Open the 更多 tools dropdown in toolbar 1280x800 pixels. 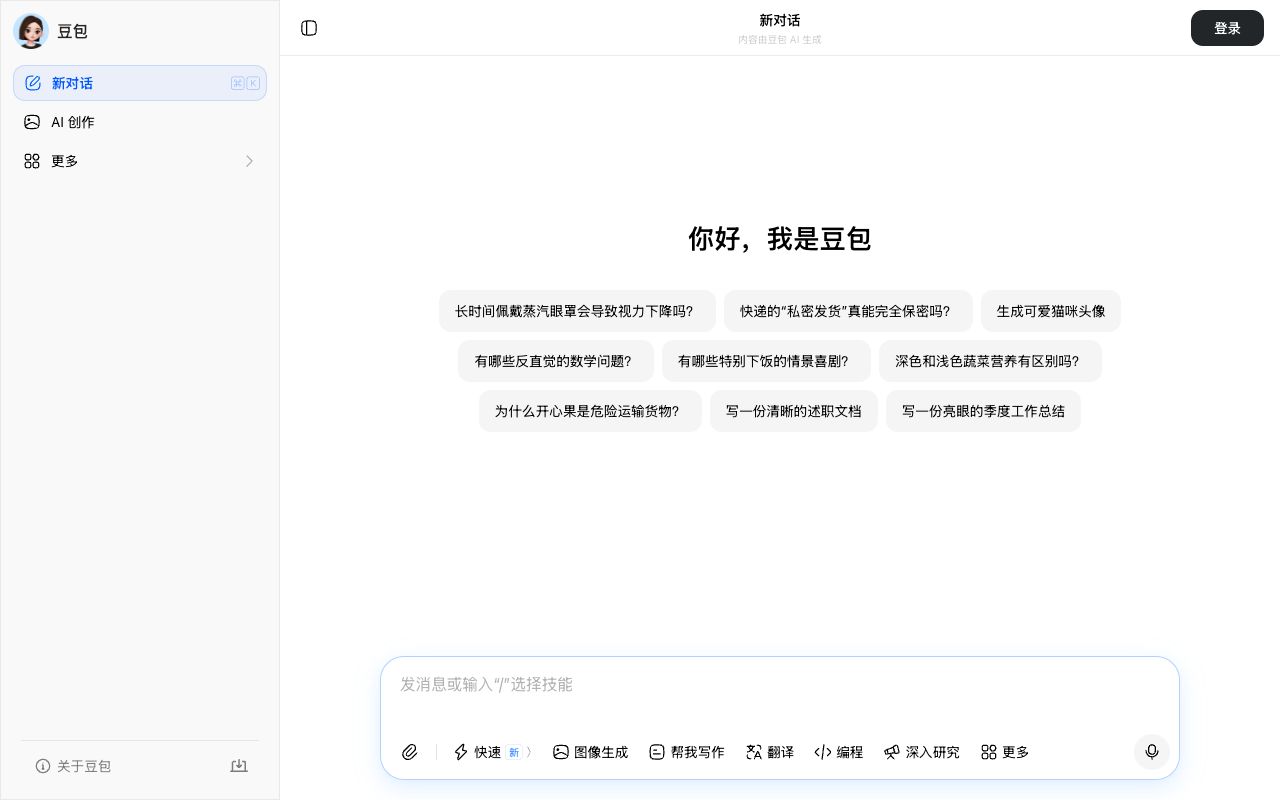(x=1004, y=752)
